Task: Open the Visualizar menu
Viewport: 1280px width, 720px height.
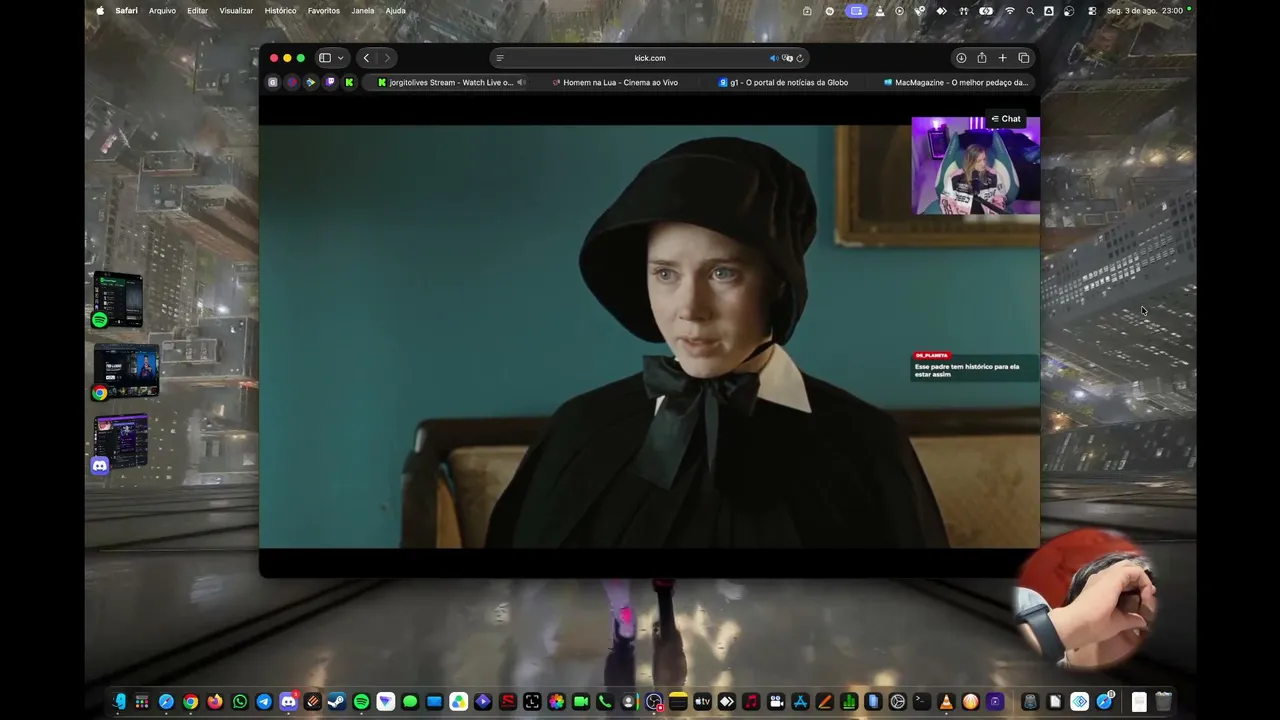Action: coord(236,11)
